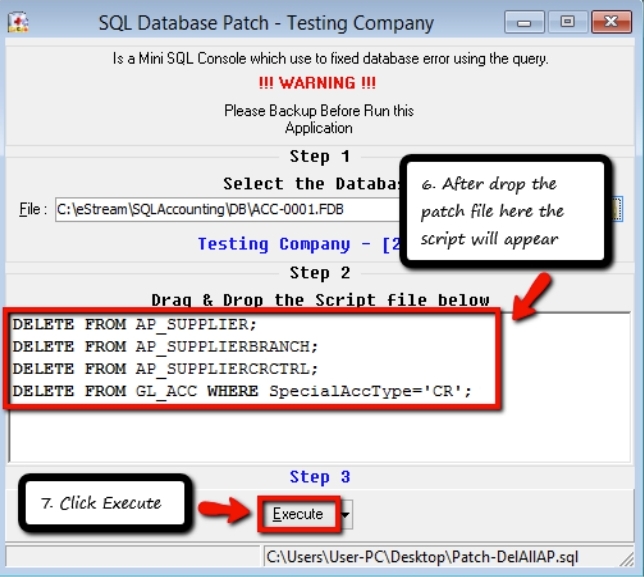
Task: Click the browse button beside the File field
Action: tap(616, 210)
